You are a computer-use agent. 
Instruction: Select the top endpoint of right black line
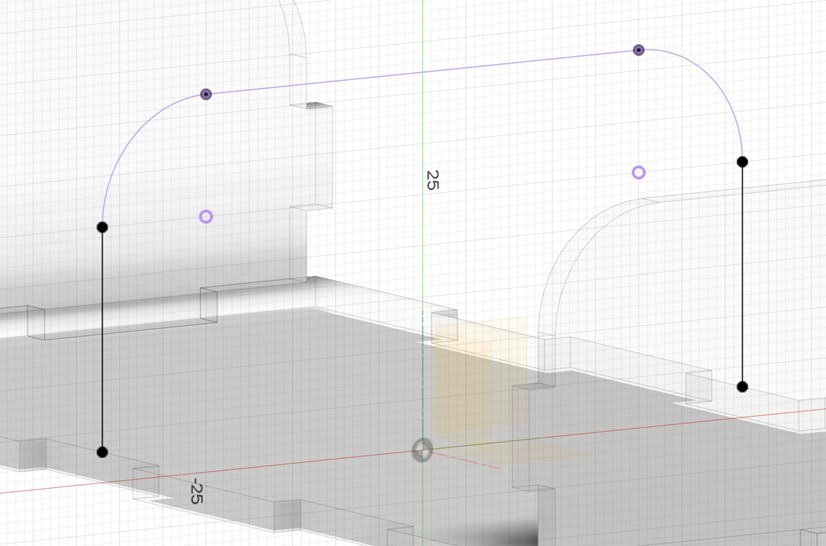tap(742, 161)
